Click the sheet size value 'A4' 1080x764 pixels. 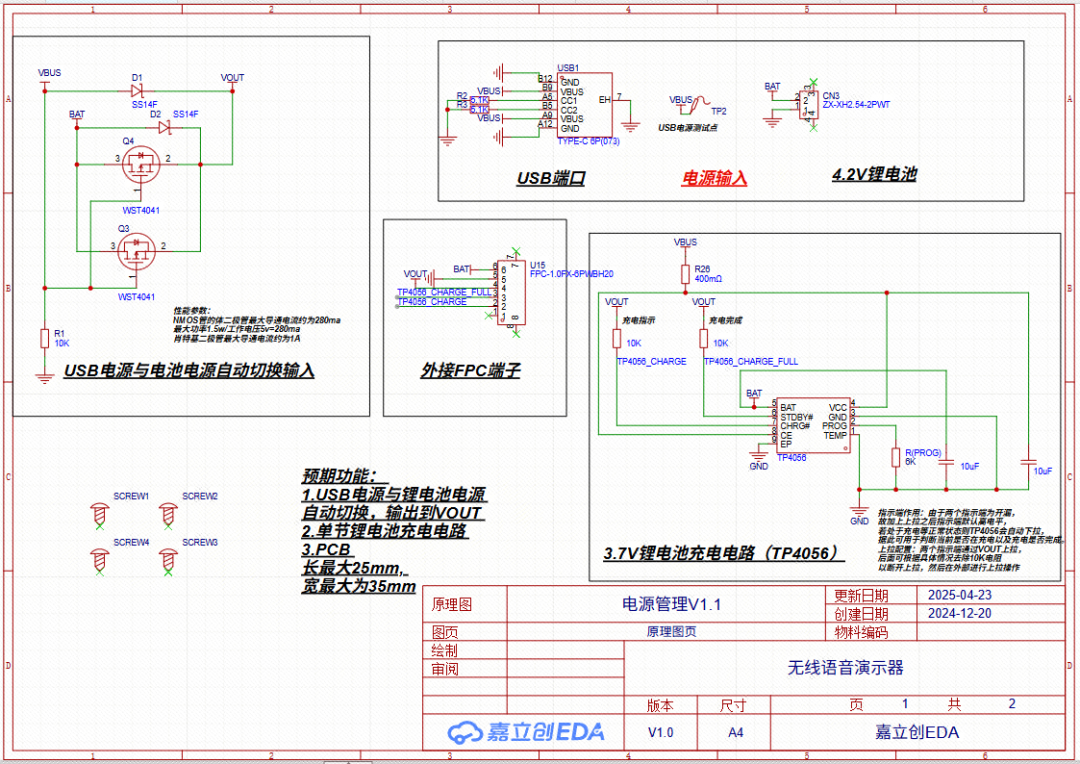point(736,732)
